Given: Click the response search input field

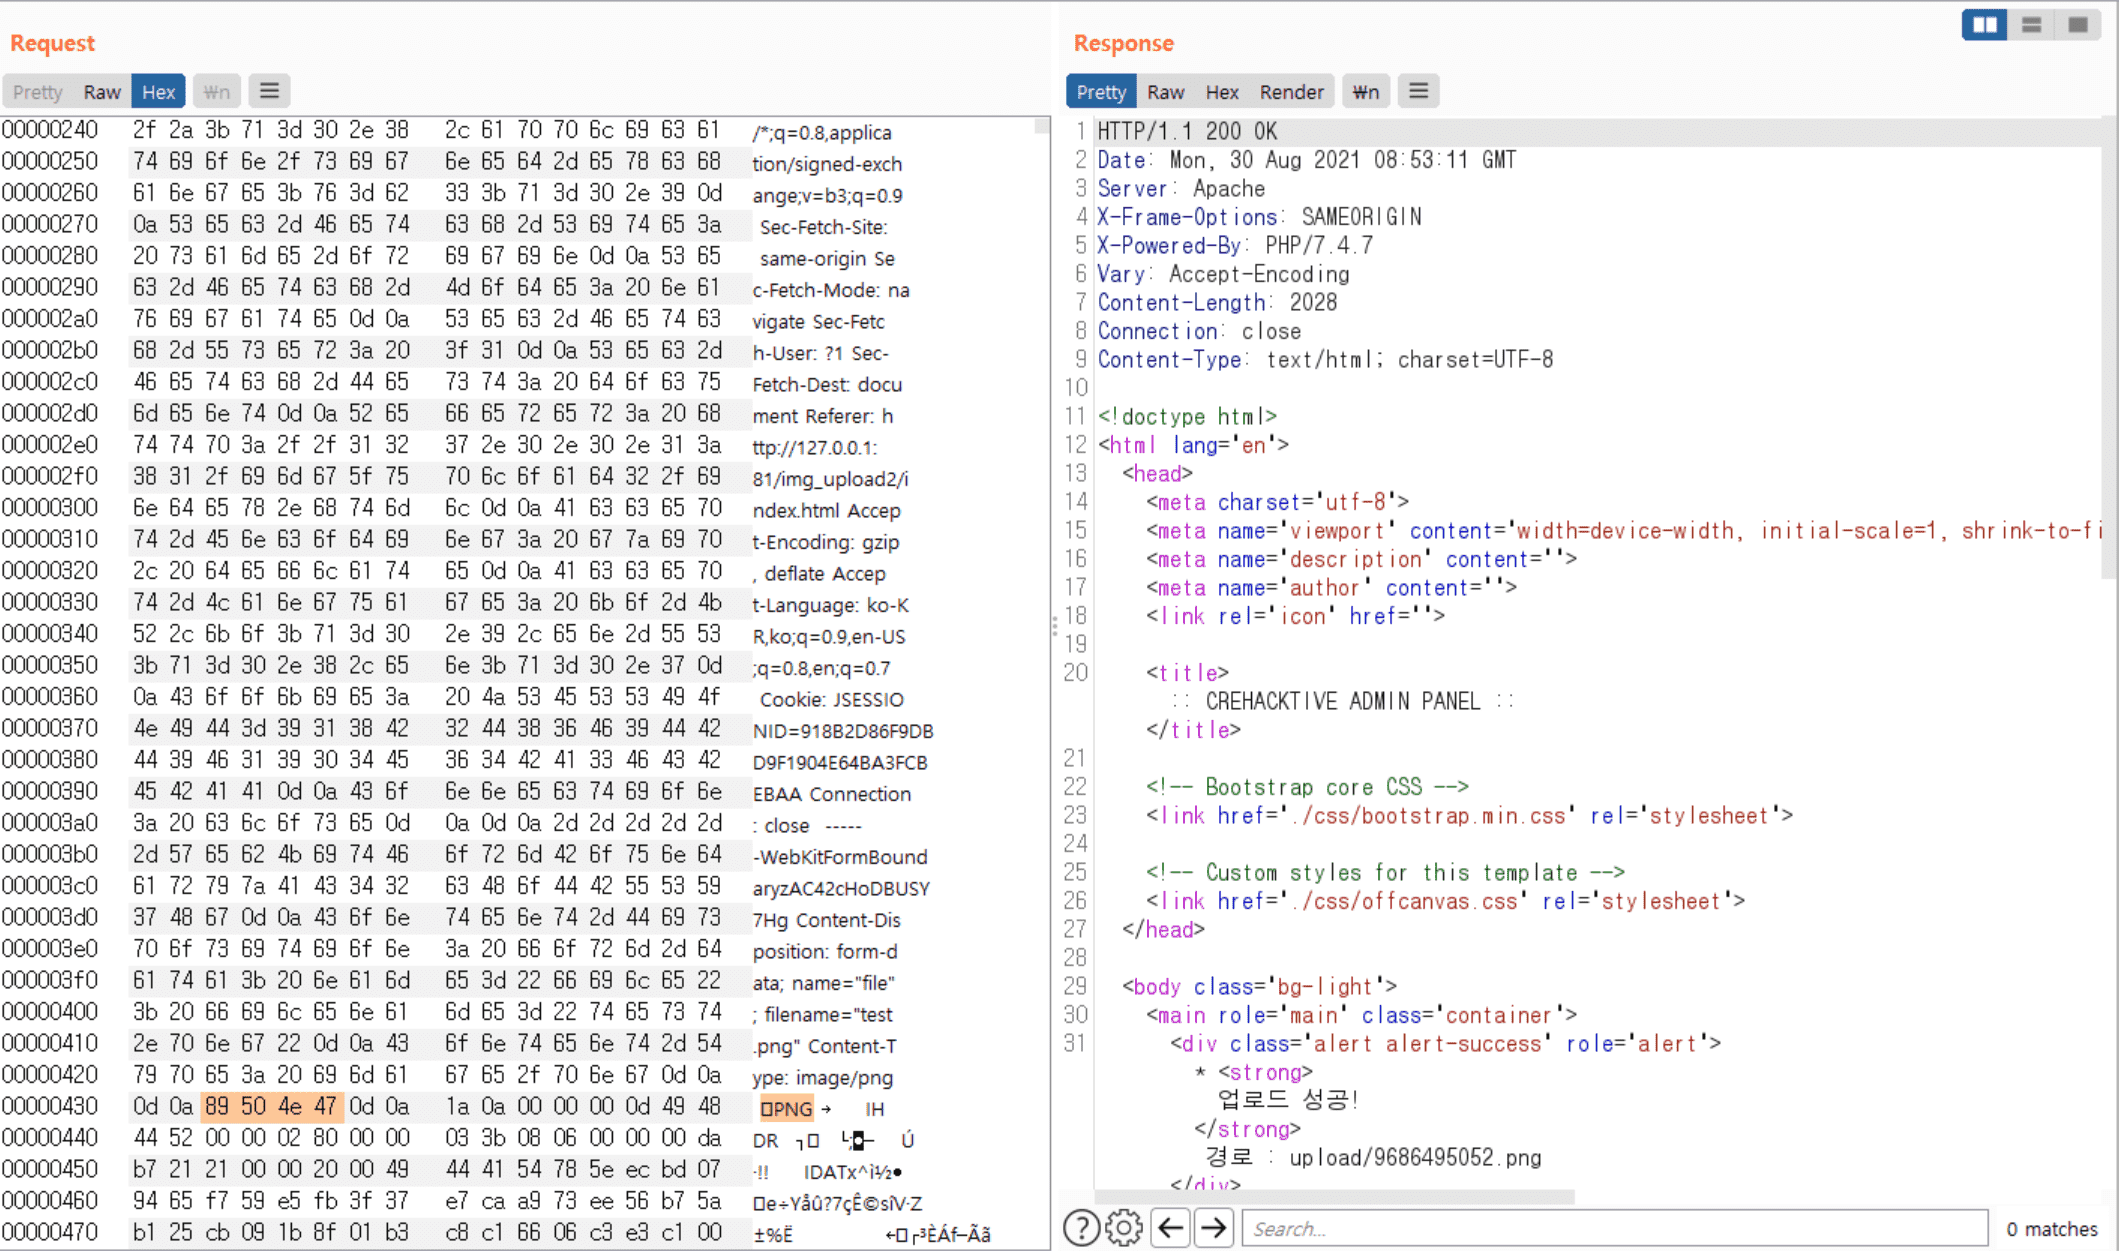Looking at the screenshot, I should (1614, 1228).
